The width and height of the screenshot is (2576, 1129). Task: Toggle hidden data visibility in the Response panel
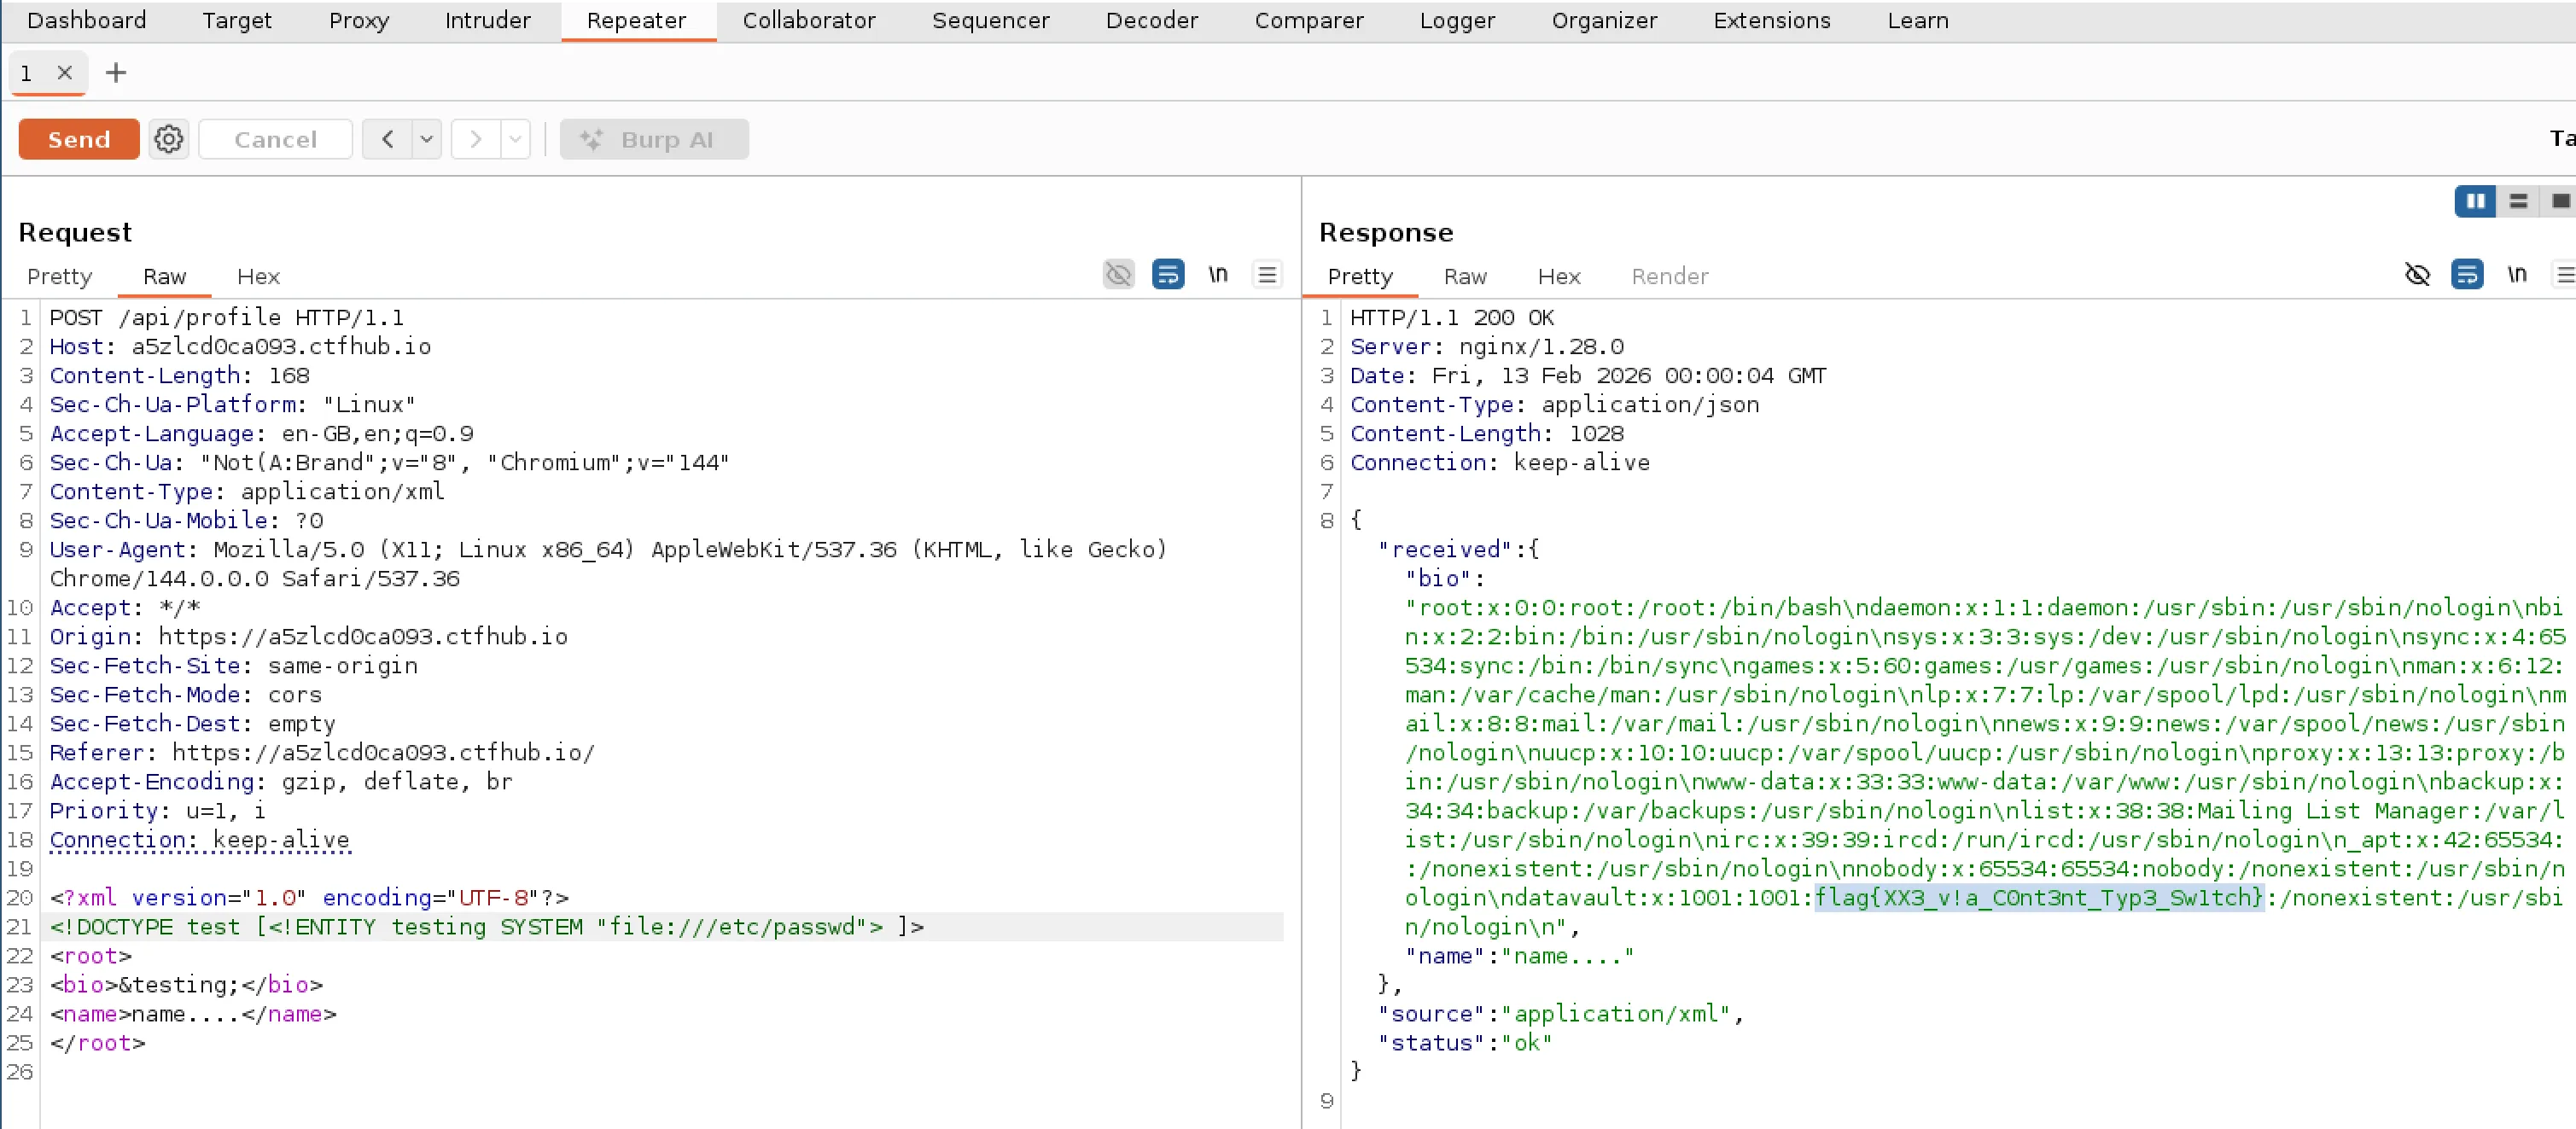2418,275
